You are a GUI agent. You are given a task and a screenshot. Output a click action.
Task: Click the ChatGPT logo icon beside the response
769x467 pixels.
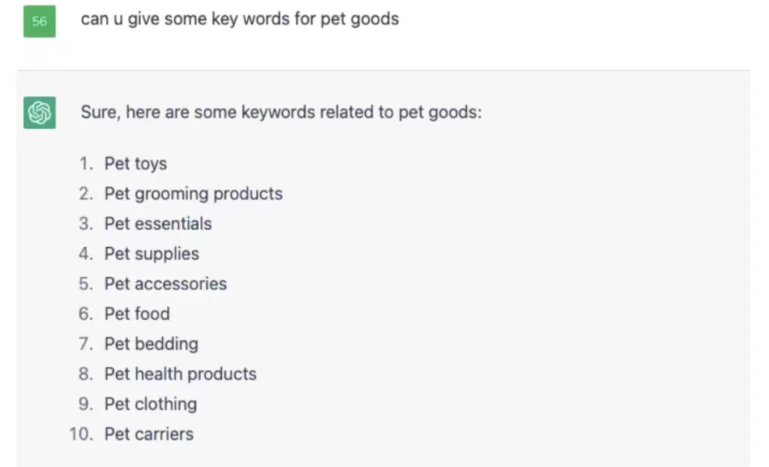pyautogui.click(x=39, y=113)
